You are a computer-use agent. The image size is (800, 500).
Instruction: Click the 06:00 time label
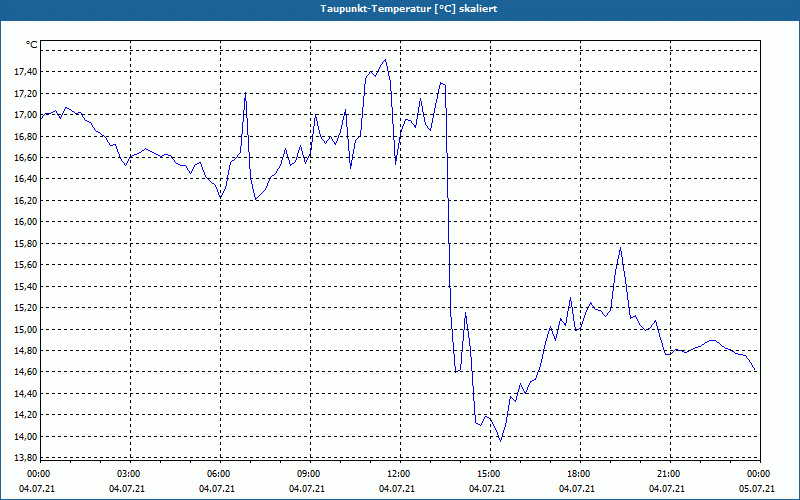tap(219, 474)
